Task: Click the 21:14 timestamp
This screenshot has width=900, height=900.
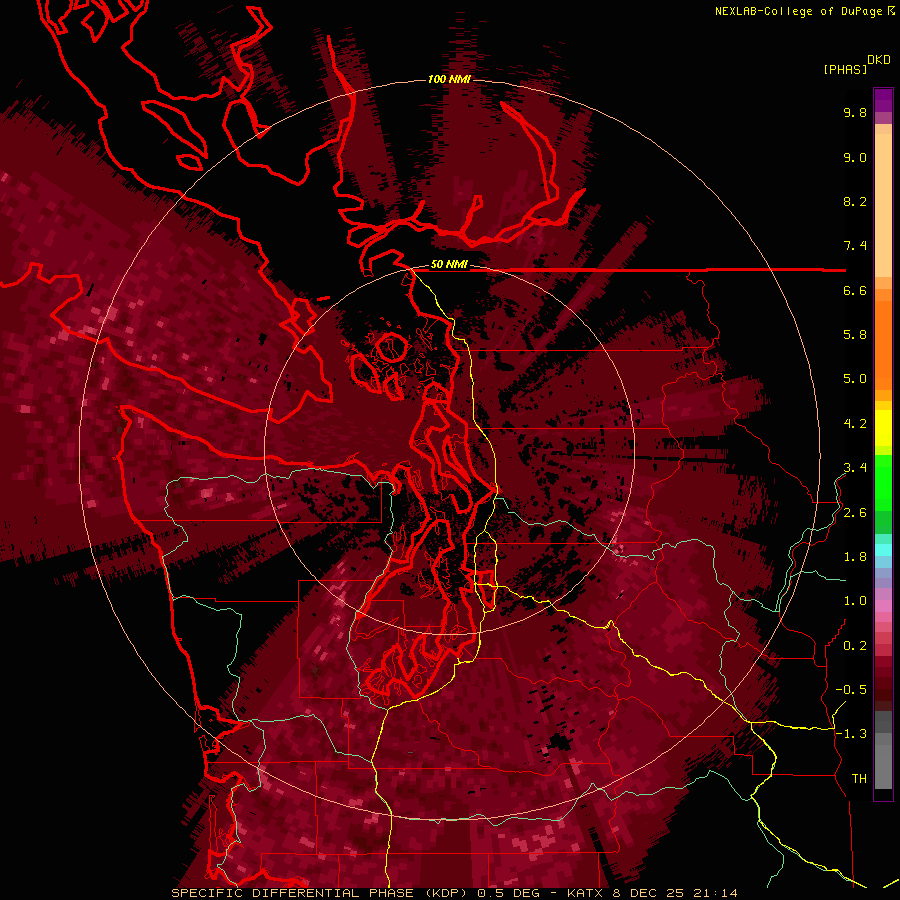Action: click(x=715, y=893)
